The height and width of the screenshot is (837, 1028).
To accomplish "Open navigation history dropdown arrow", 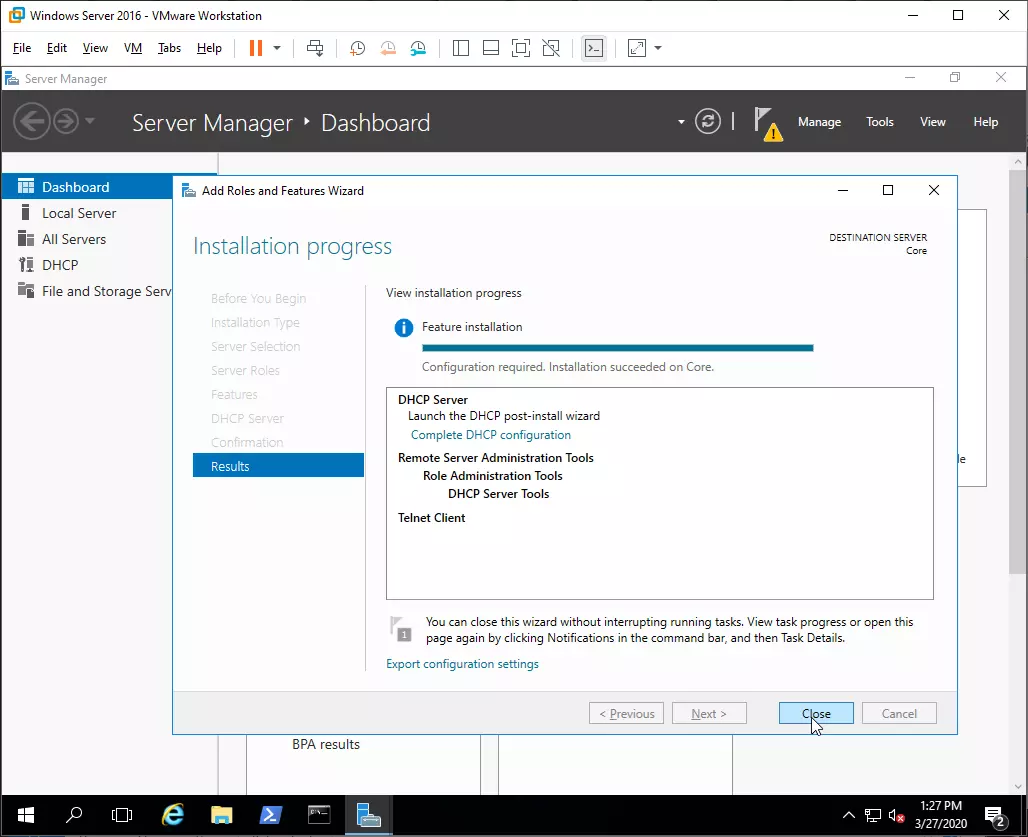I will (90, 121).
